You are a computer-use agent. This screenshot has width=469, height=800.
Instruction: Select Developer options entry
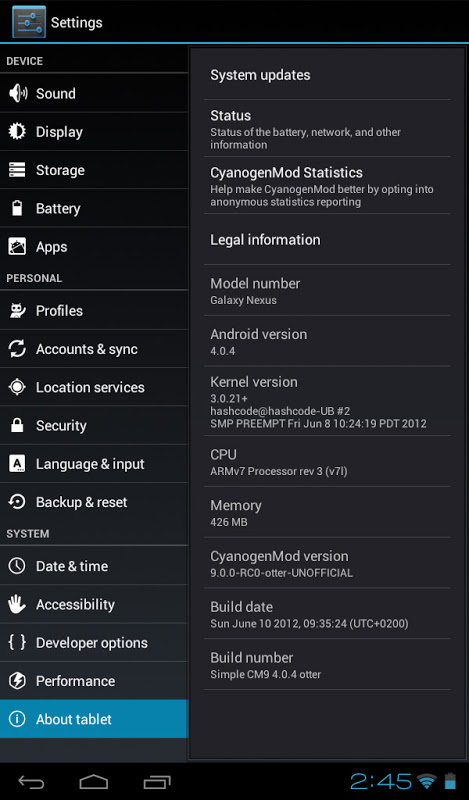(x=94, y=643)
